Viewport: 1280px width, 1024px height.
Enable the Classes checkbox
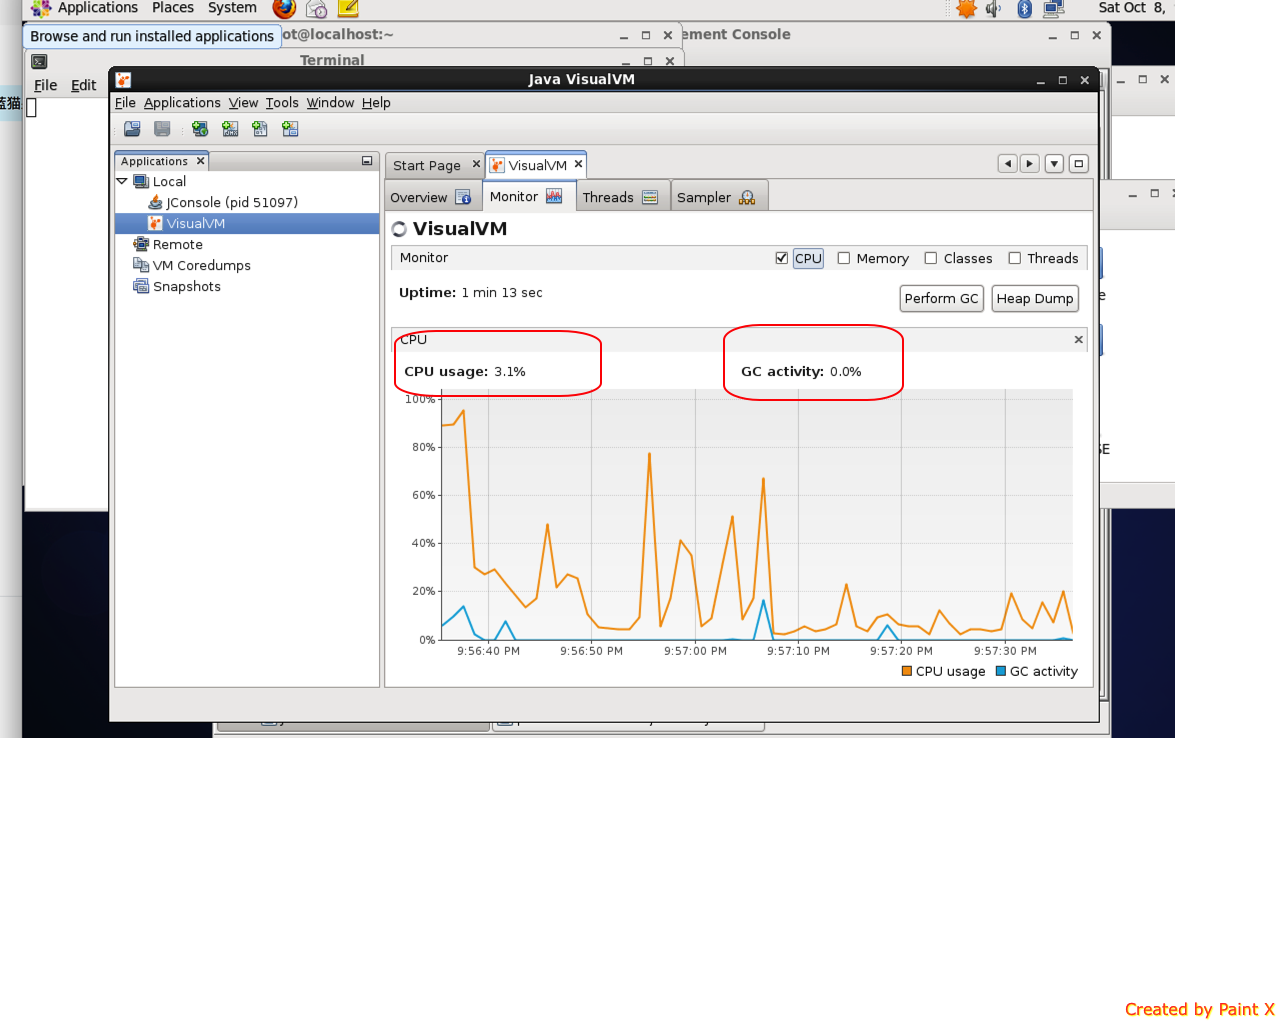click(x=931, y=258)
